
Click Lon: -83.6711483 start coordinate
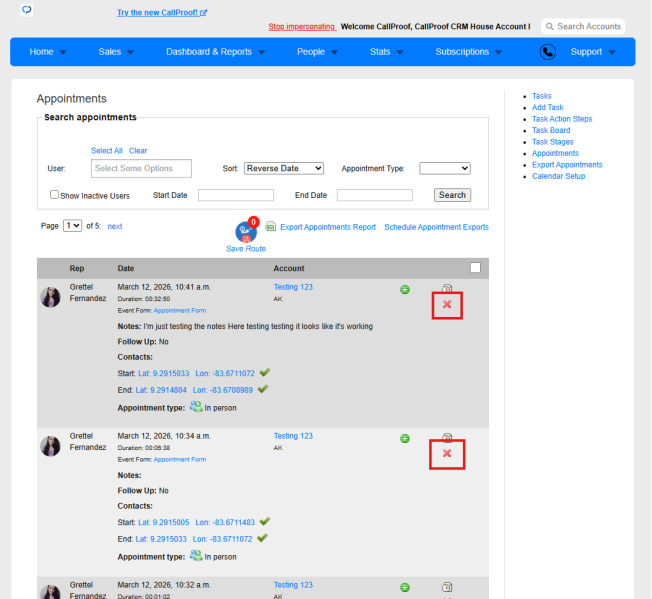click(225, 522)
